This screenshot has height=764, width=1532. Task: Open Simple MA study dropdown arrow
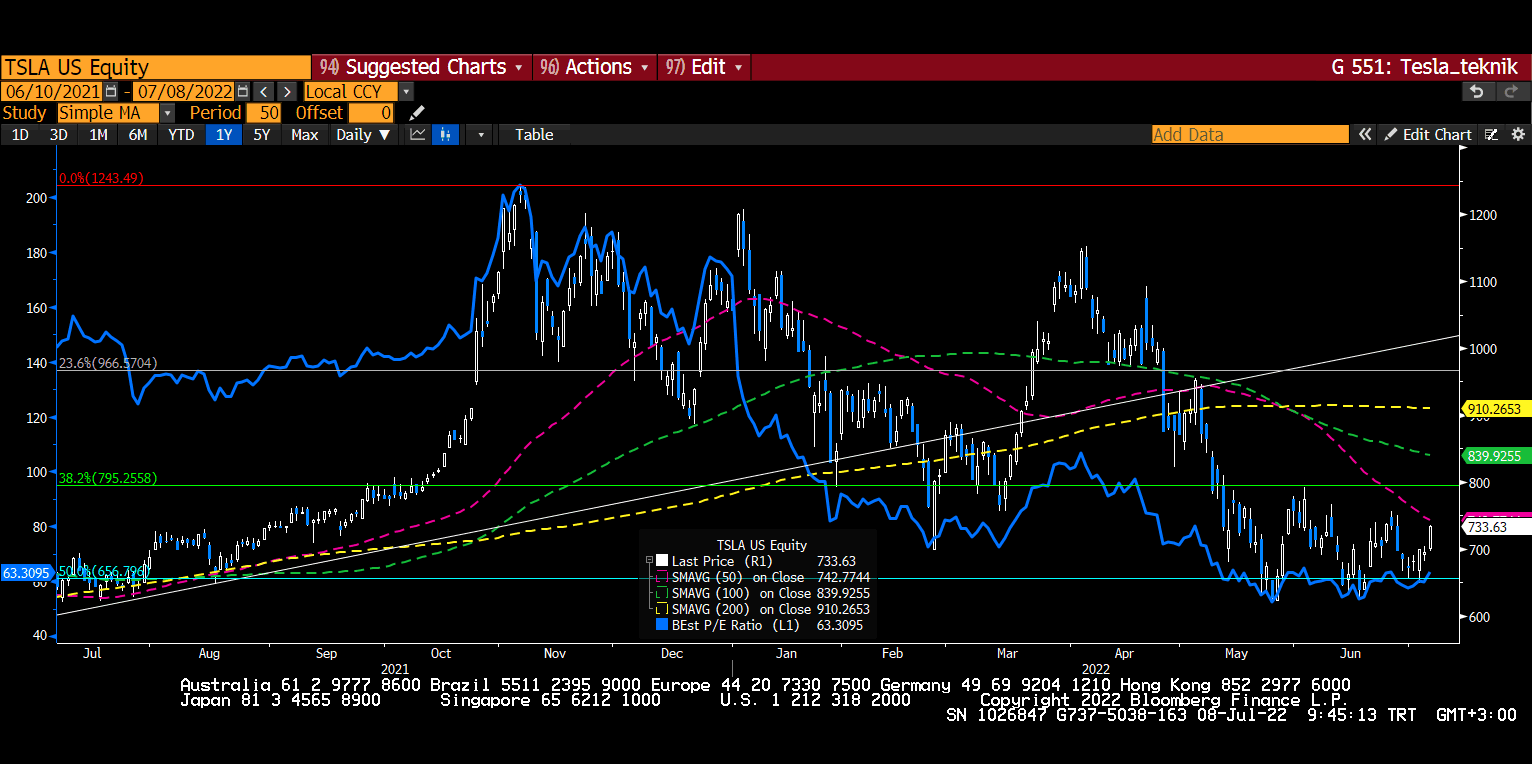point(167,113)
